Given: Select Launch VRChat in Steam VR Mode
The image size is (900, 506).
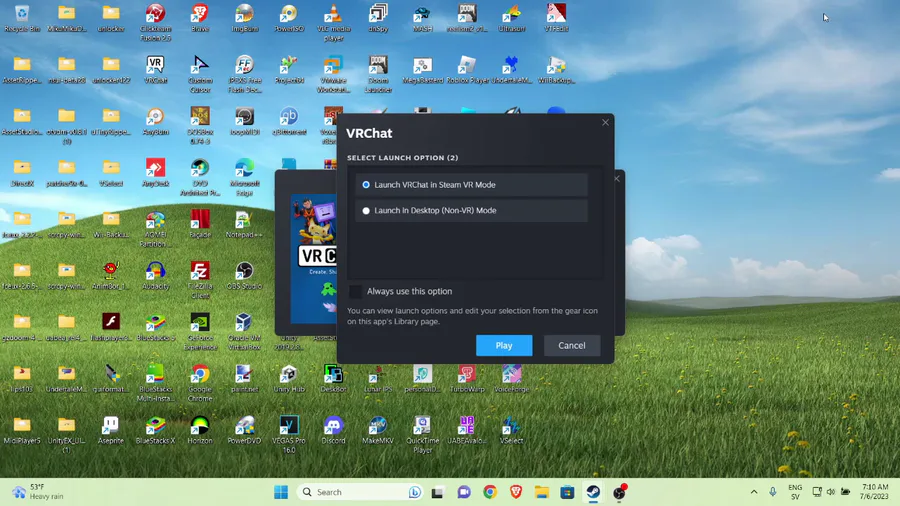Looking at the screenshot, I should point(471,185).
